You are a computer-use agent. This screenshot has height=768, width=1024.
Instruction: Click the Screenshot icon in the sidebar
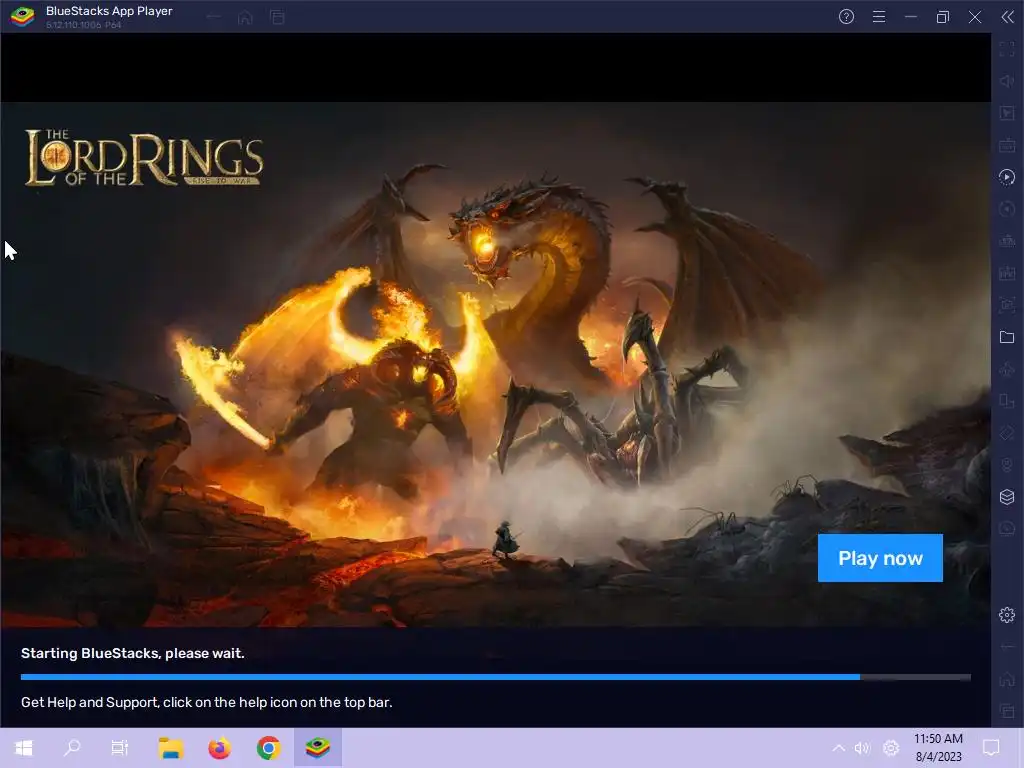point(1007,305)
